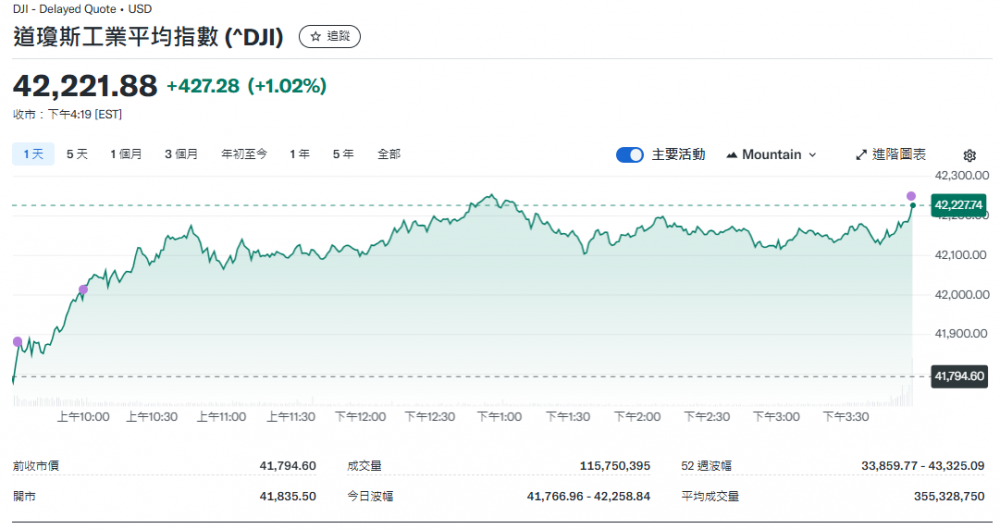The width and height of the screenshot is (1000, 529).
Task: Select the 1 個月 time range
Action: tap(126, 154)
